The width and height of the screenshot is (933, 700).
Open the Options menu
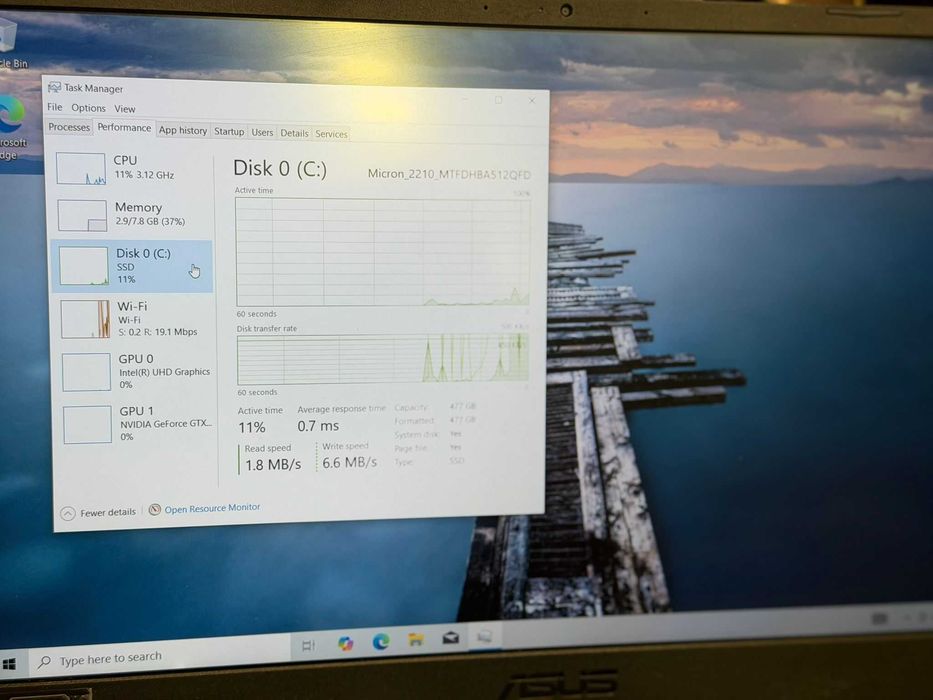click(x=88, y=108)
